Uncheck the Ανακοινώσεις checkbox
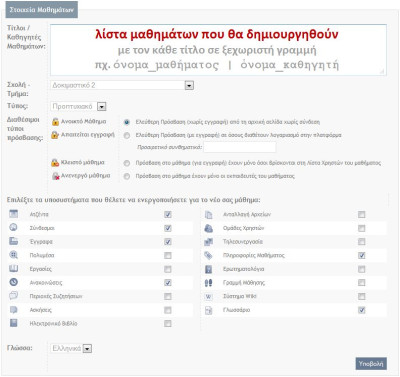This screenshot has width=400, height=377. pos(168,283)
